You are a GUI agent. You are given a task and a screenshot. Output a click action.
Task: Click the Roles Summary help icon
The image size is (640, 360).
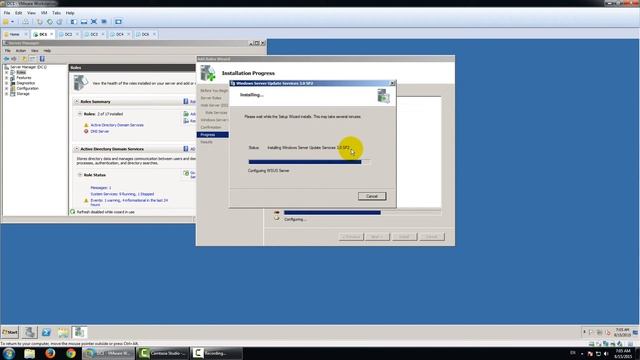pyautogui.click(x=186, y=101)
